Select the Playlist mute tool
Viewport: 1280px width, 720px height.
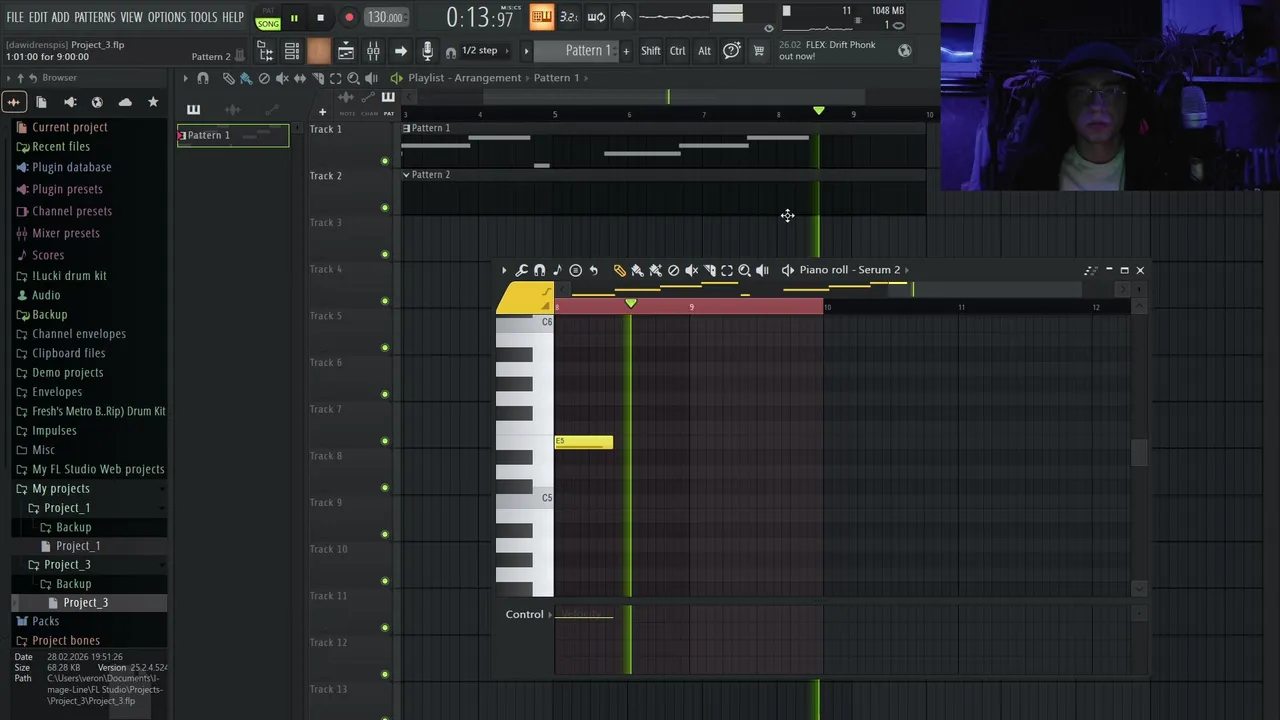point(282,78)
